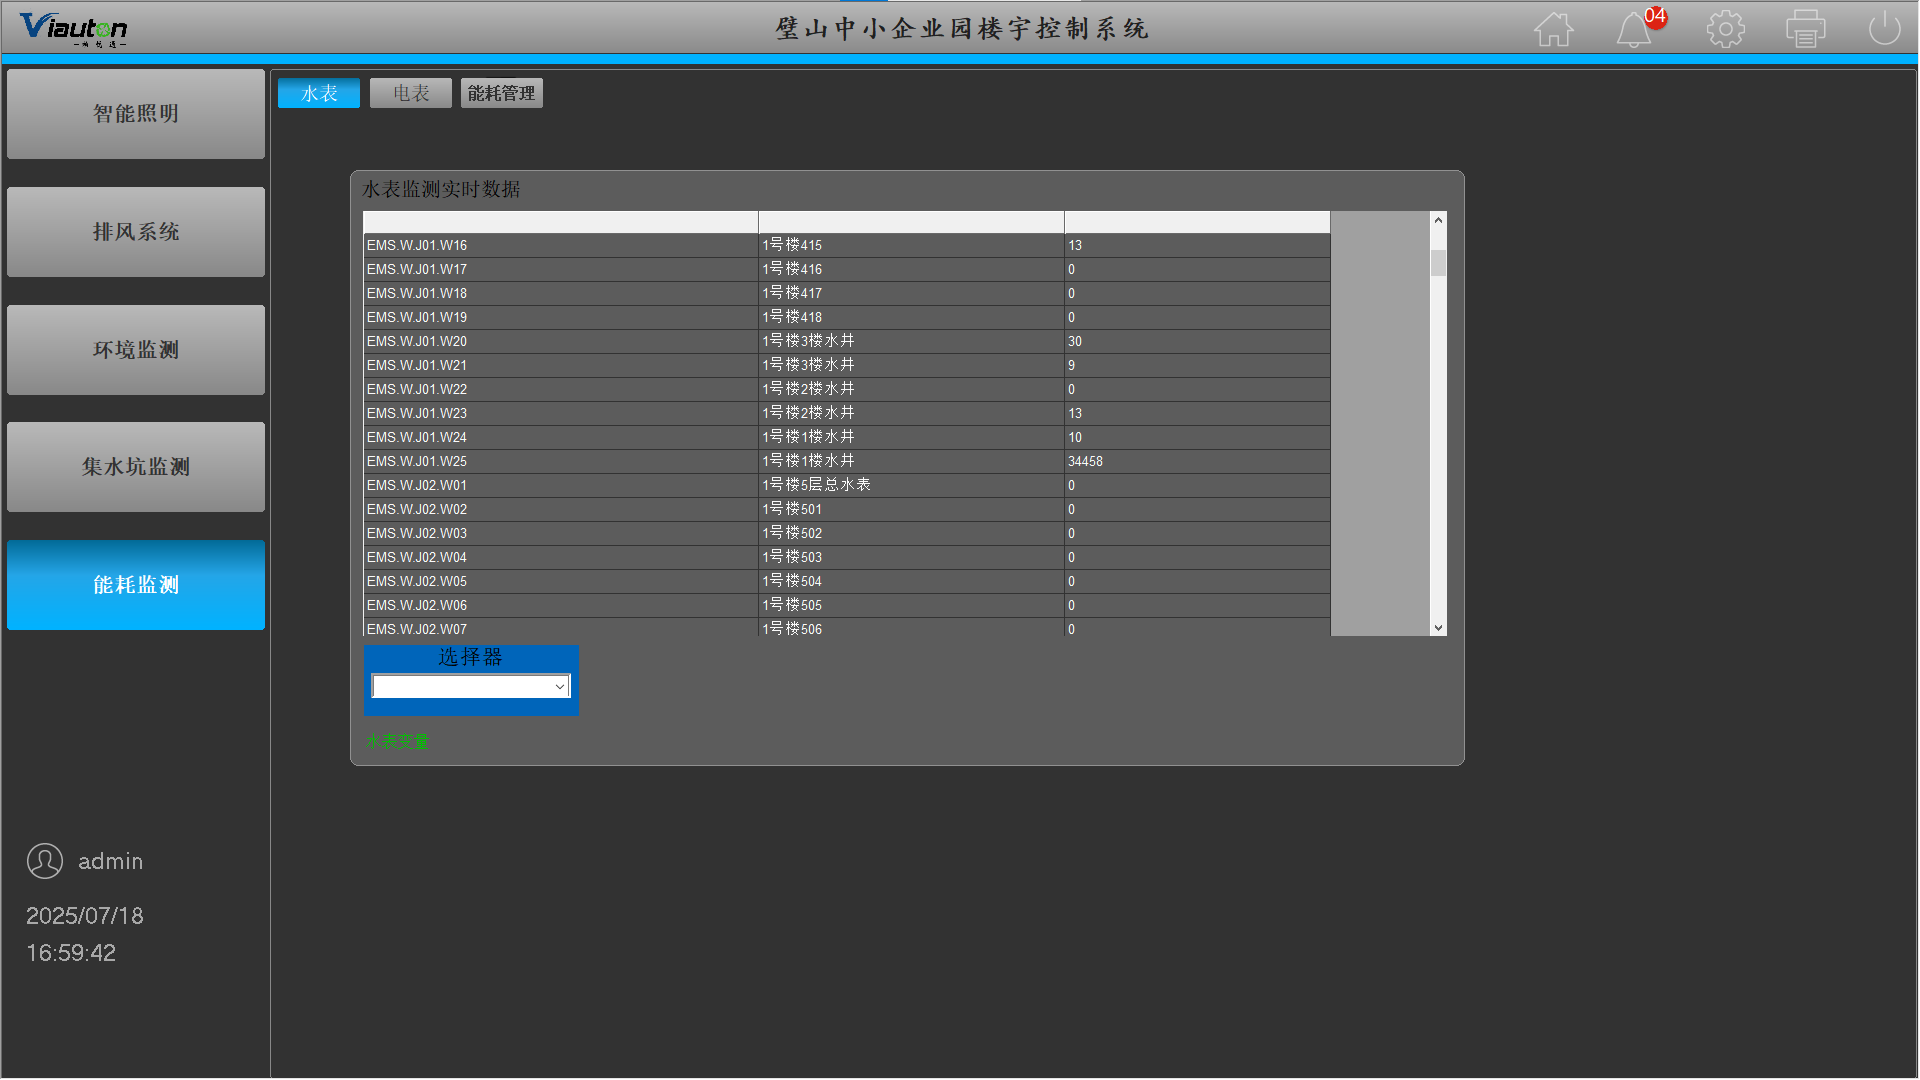Image resolution: width=1920 pixels, height=1080 pixels.
Task: Switch to the 电表 tab
Action: 410,93
